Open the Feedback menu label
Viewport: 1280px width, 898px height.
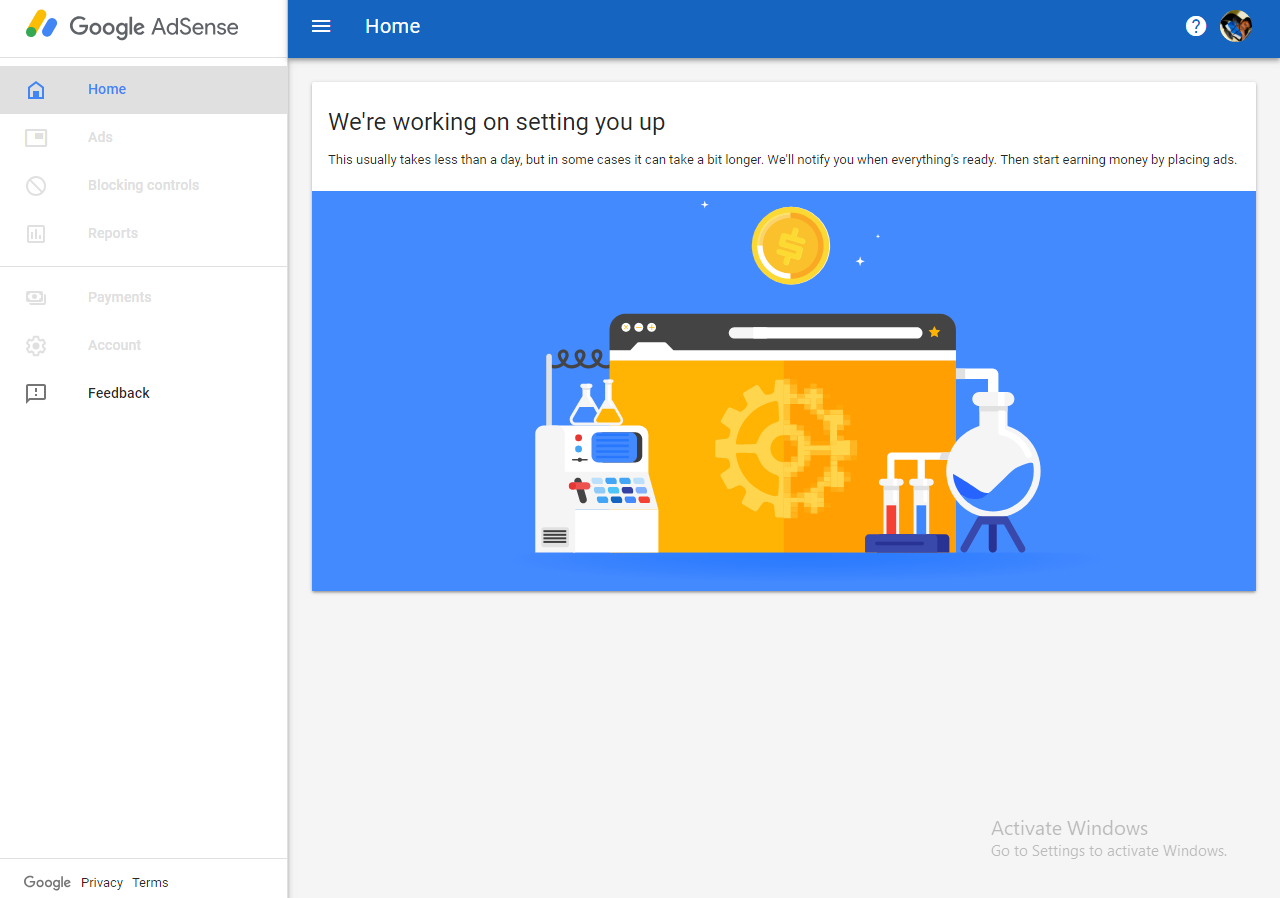[x=119, y=393]
